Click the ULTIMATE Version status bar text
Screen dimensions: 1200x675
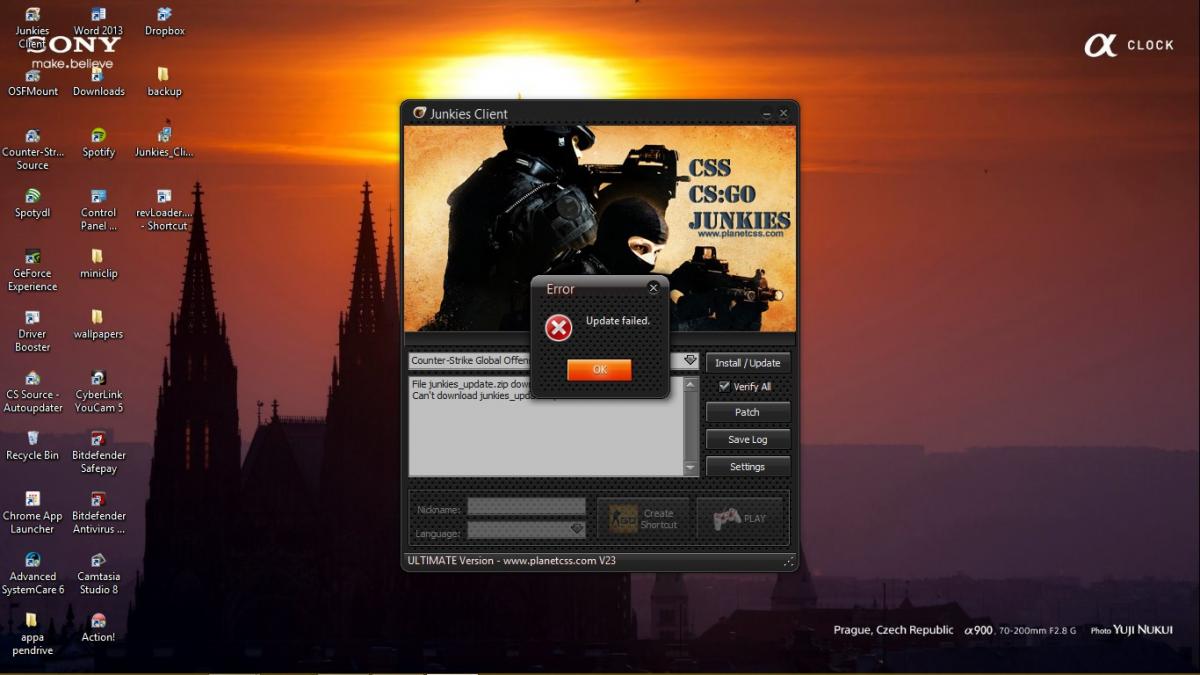pos(511,561)
